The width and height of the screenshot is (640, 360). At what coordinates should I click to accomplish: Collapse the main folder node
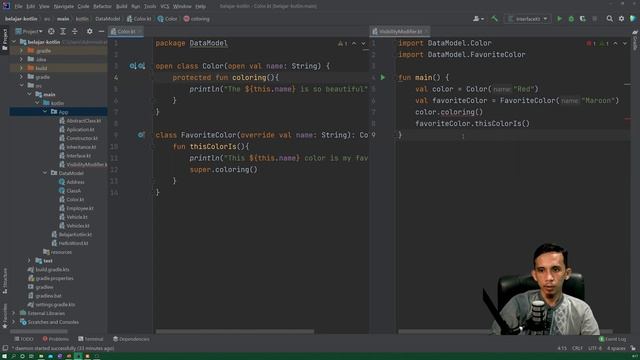tap(30, 94)
